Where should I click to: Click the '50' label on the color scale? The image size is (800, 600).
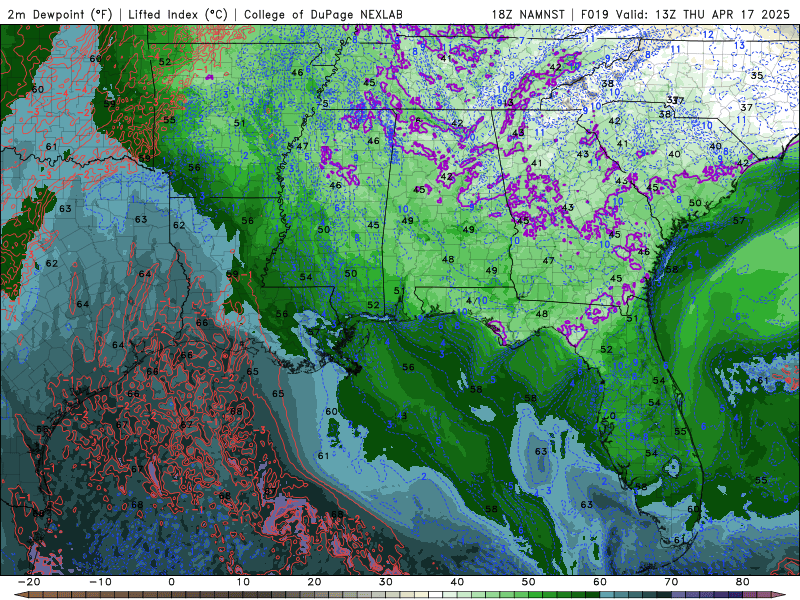tap(529, 582)
